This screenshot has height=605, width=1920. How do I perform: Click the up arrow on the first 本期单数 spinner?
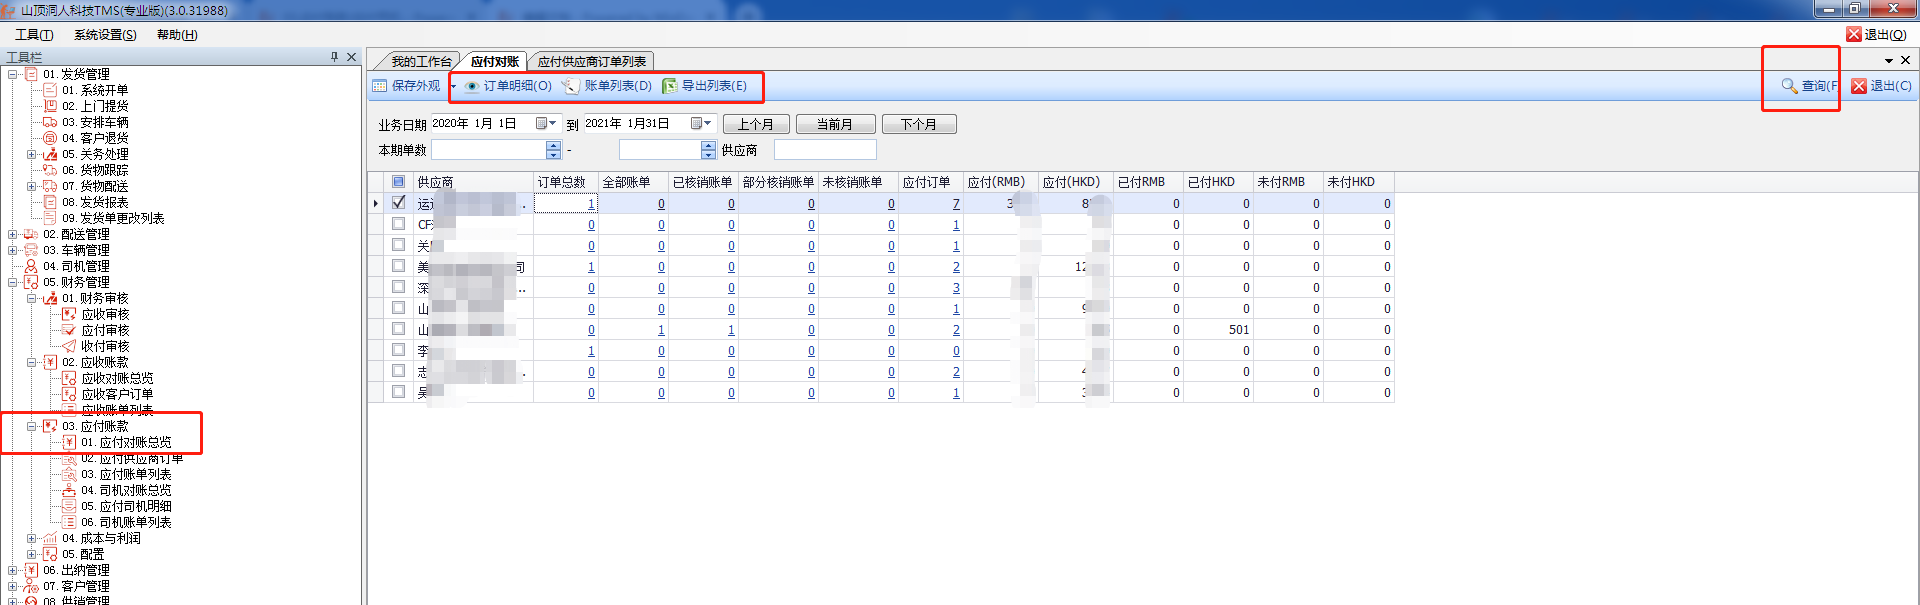(553, 145)
